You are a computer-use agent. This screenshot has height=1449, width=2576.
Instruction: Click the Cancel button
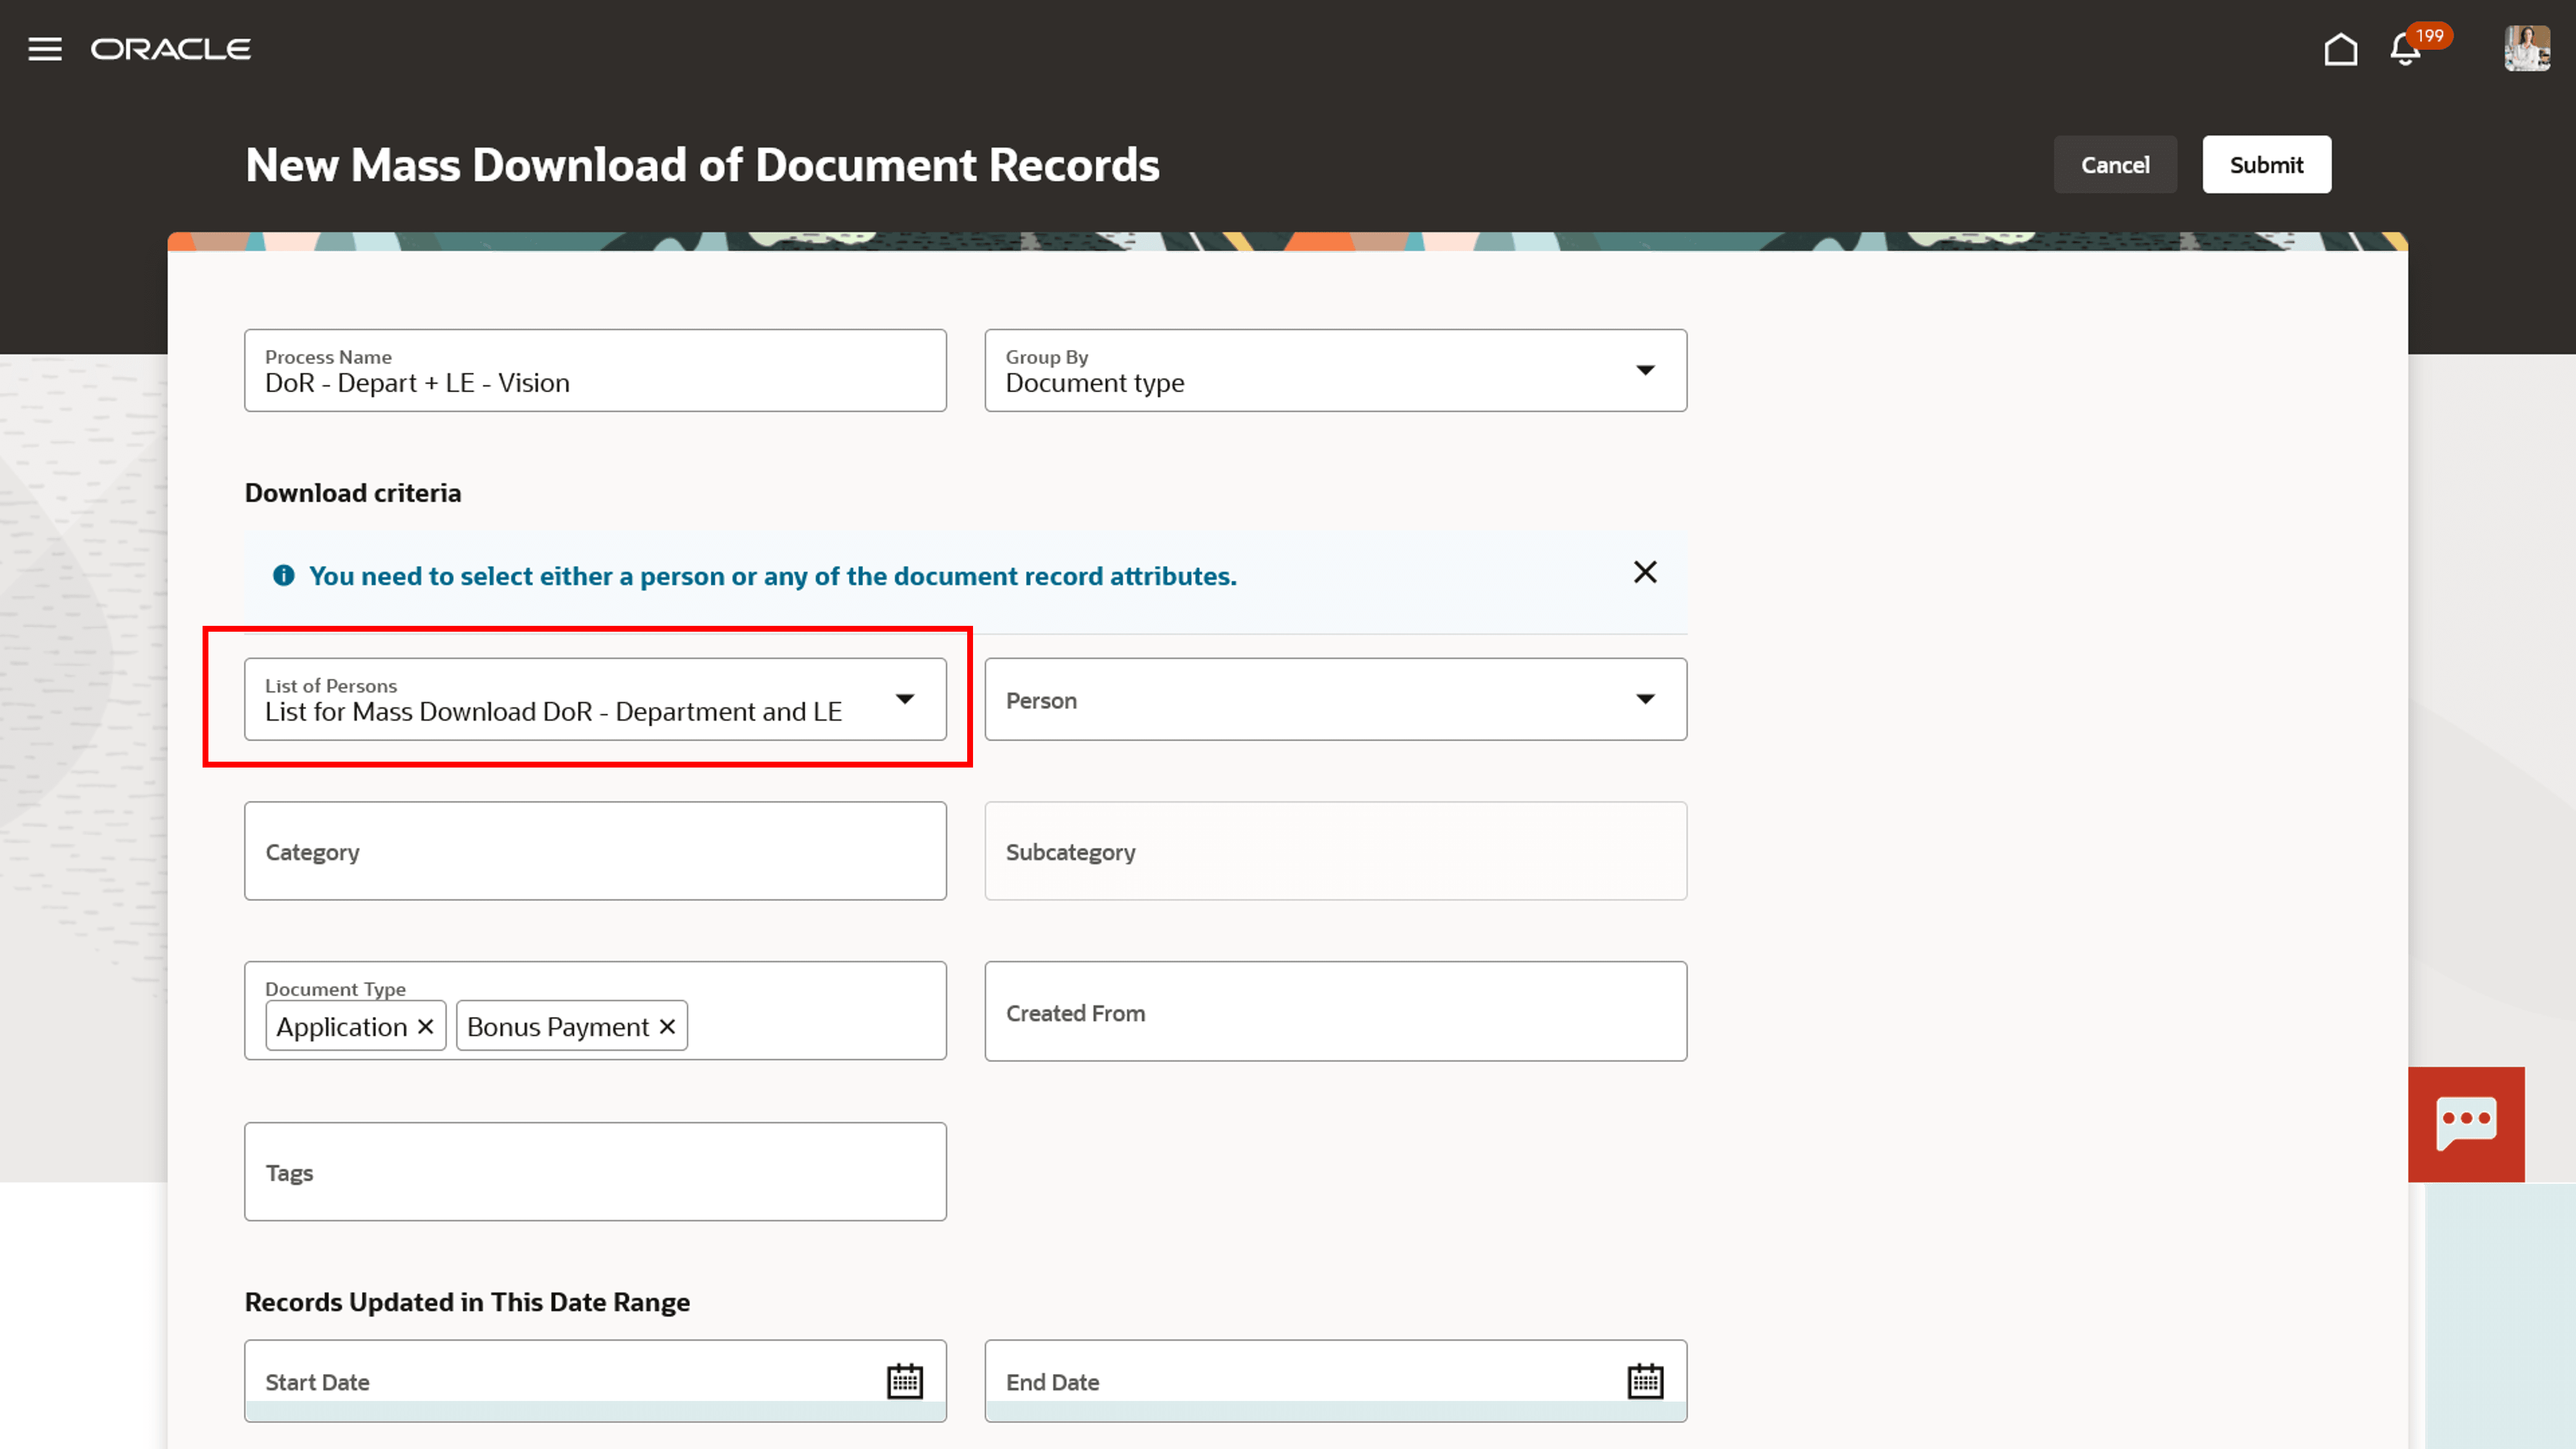point(2115,165)
